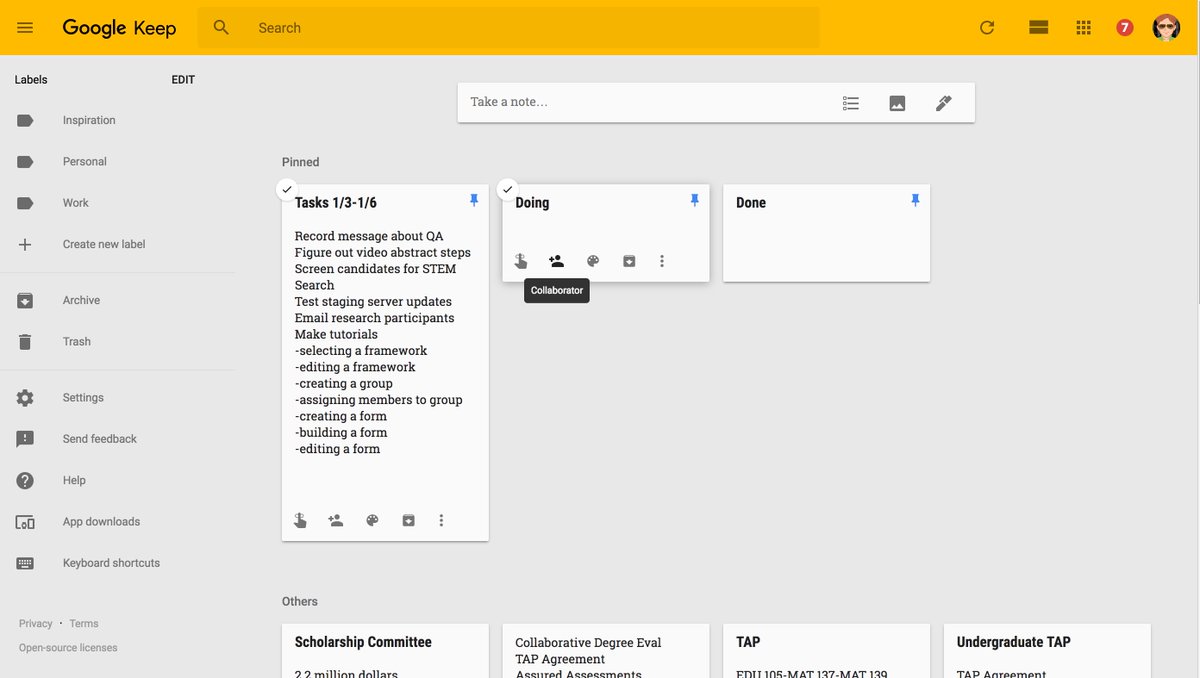Open the Privacy link
This screenshot has width=1200, height=678.
click(x=36, y=623)
